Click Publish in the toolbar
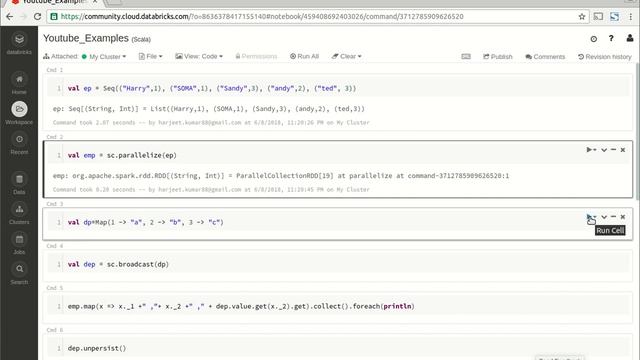Image resolution: width=640 pixels, height=360 pixels. click(x=498, y=57)
